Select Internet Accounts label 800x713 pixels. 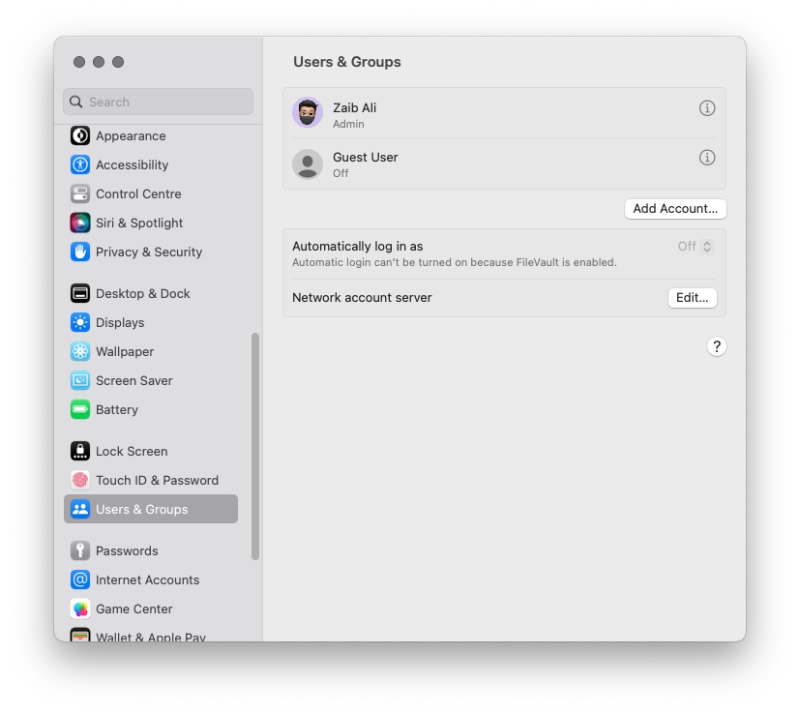click(x=147, y=580)
